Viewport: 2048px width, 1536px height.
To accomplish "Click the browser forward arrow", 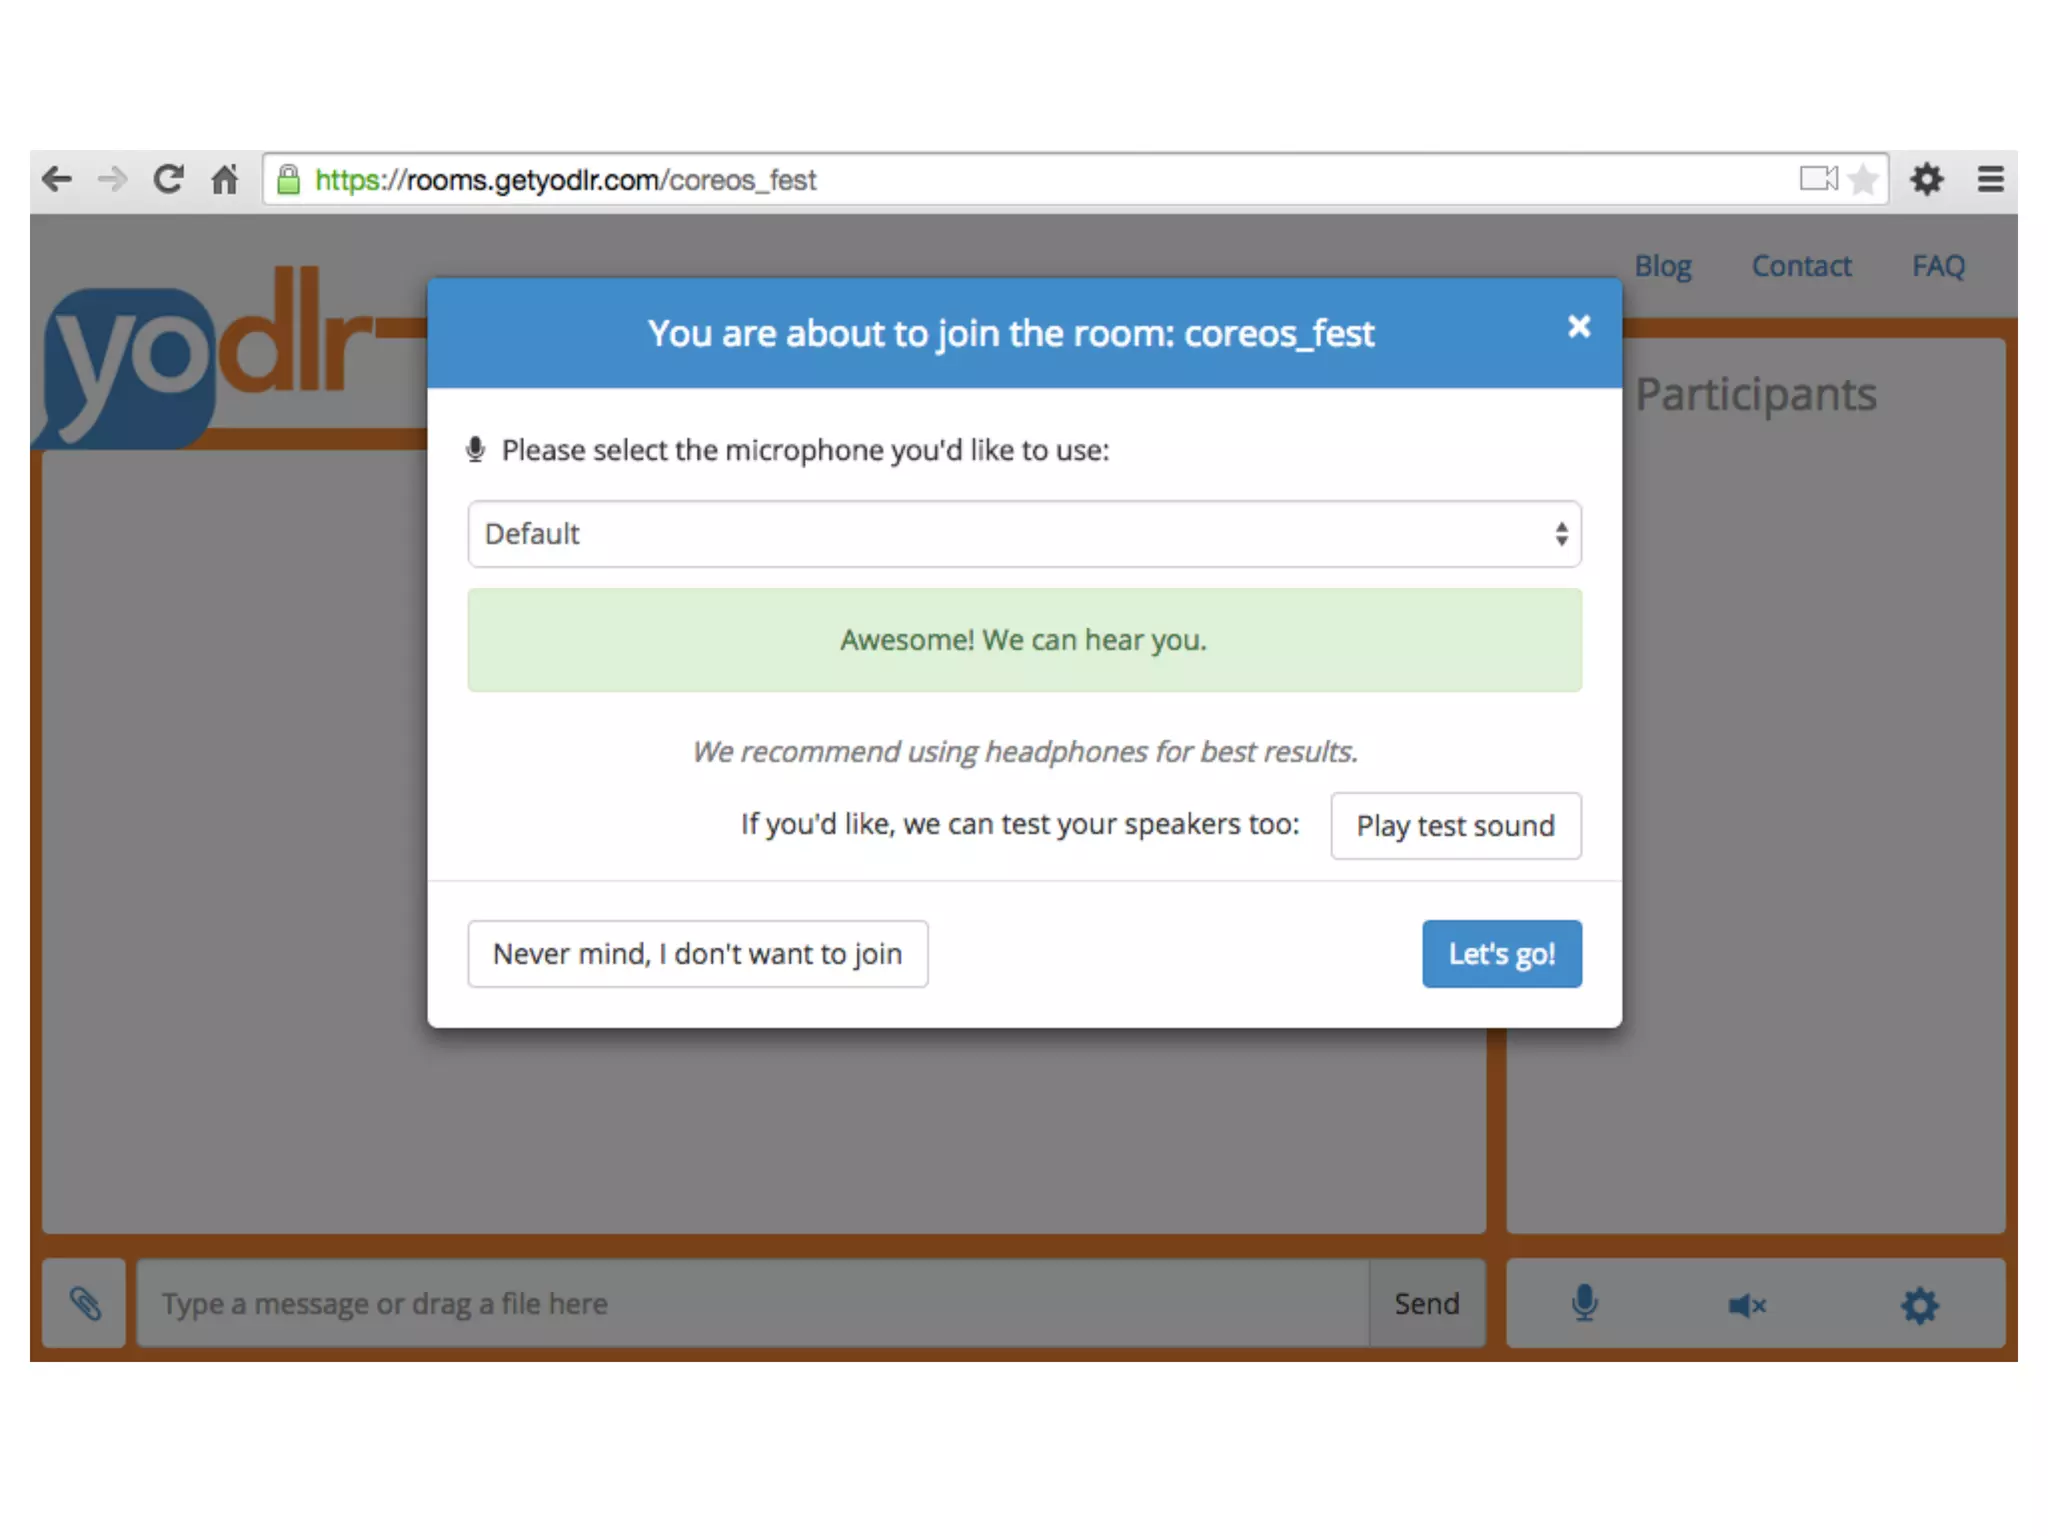I will click(113, 180).
